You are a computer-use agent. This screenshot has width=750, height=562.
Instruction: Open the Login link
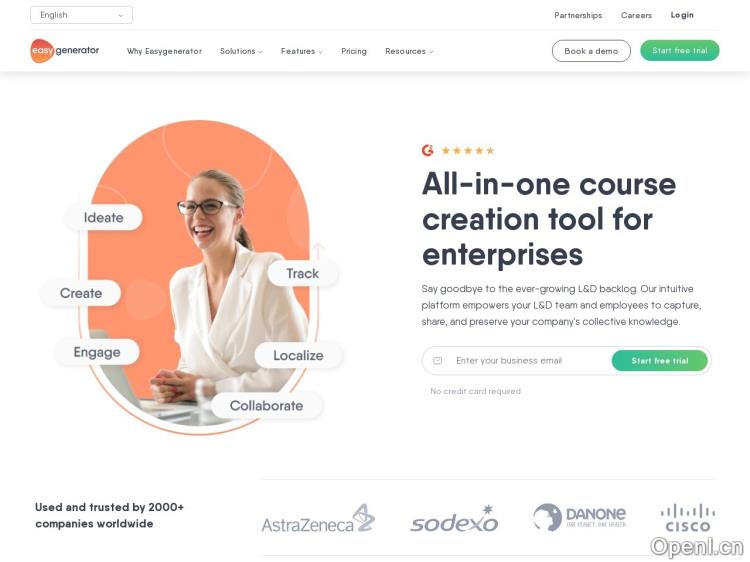[682, 15]
